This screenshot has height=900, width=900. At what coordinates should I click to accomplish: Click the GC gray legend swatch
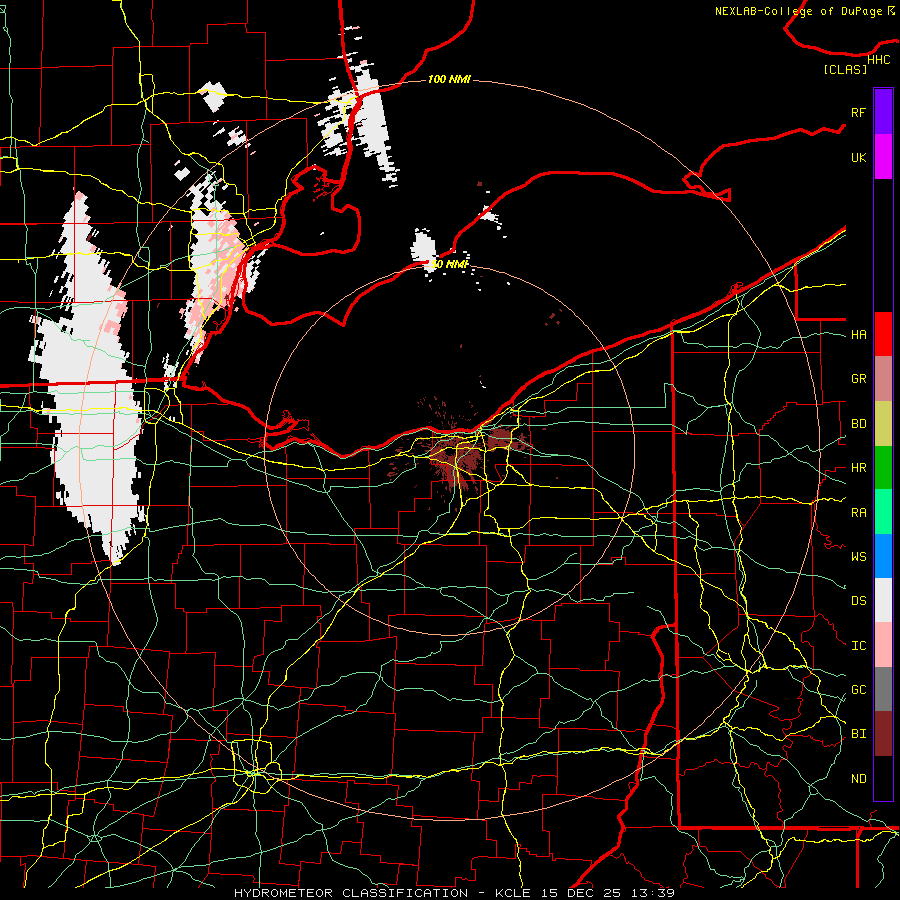pyautogui.click(x=883, y=689)
